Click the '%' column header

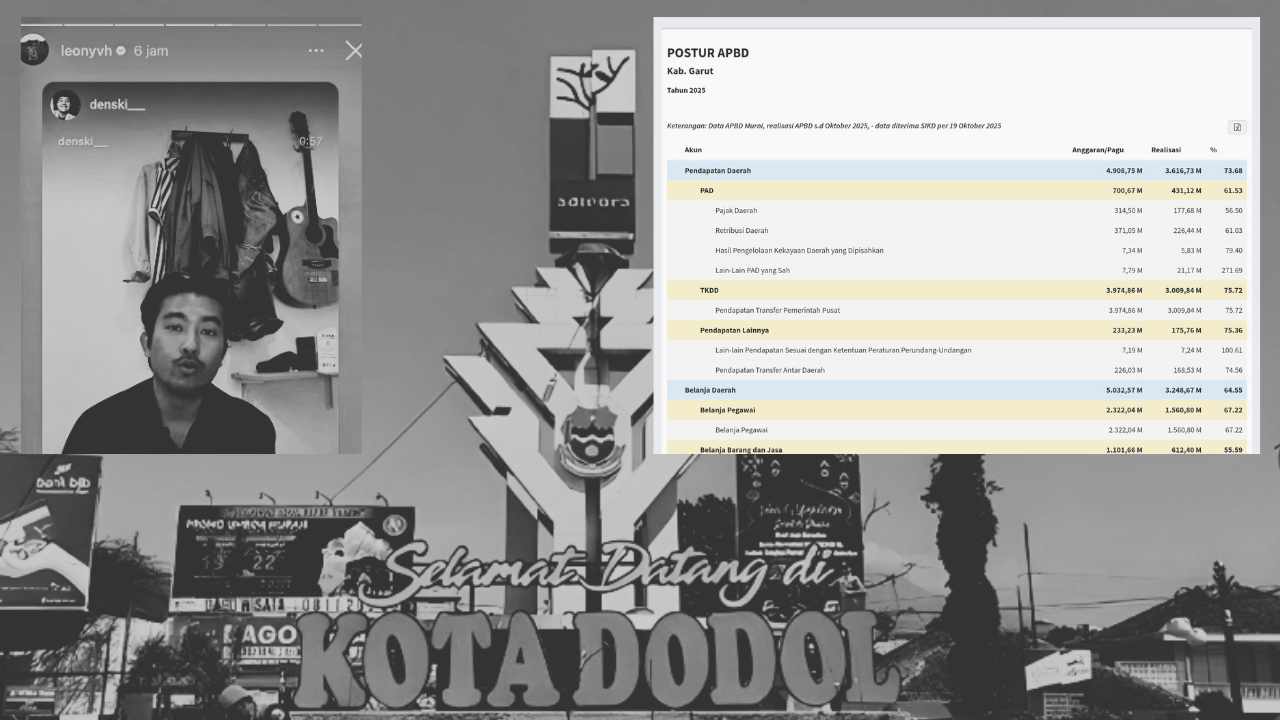click(1213, 150)
